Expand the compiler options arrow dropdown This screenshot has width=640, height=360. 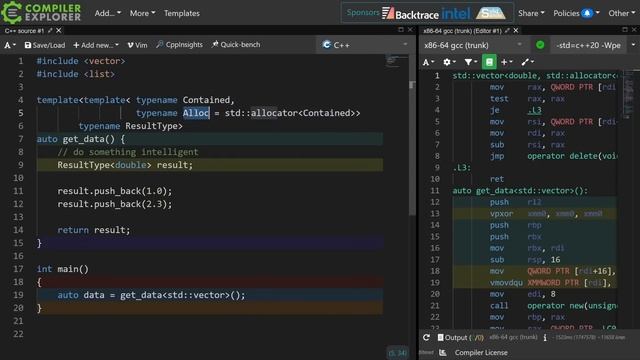coord(633,45)
